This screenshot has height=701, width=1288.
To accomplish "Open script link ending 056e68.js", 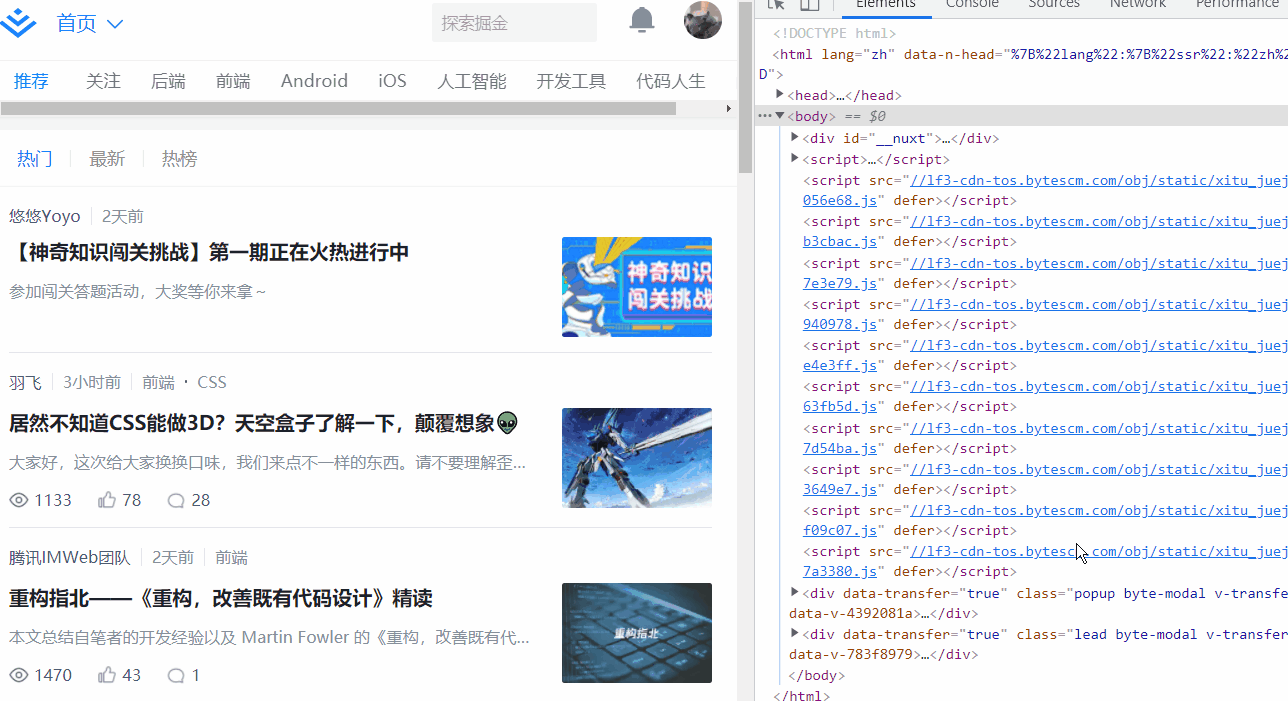I will tap(840, 200).
